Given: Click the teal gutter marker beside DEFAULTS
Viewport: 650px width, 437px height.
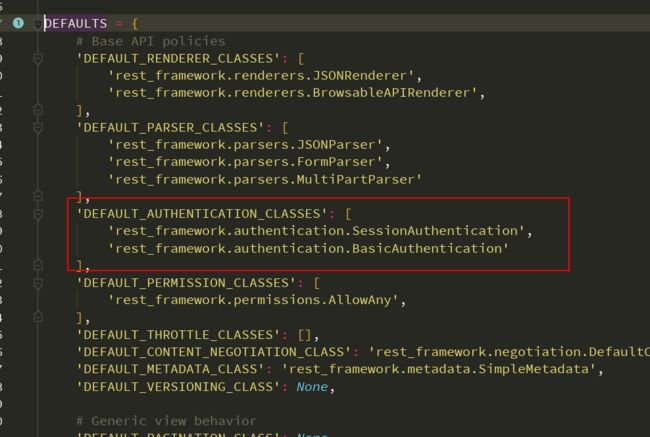Looking at the screenshot, I should pyautogui.click(x=18, y=23).
